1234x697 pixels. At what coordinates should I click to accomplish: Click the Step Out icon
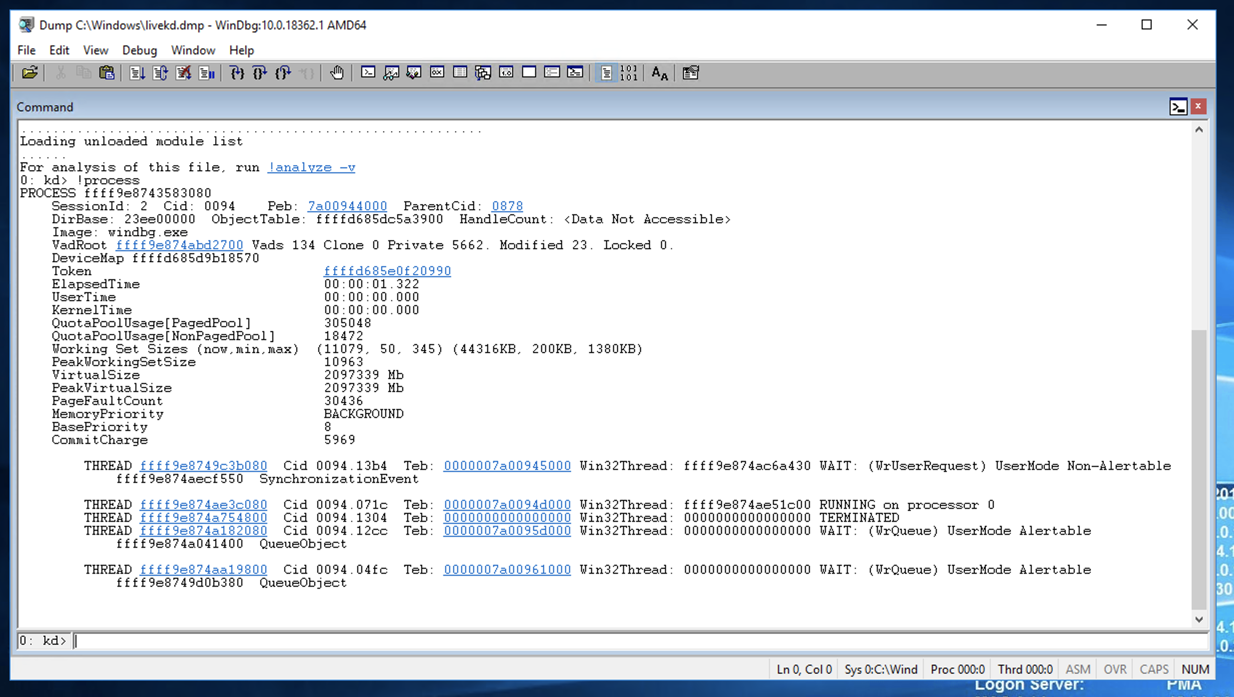coord(283,73)
